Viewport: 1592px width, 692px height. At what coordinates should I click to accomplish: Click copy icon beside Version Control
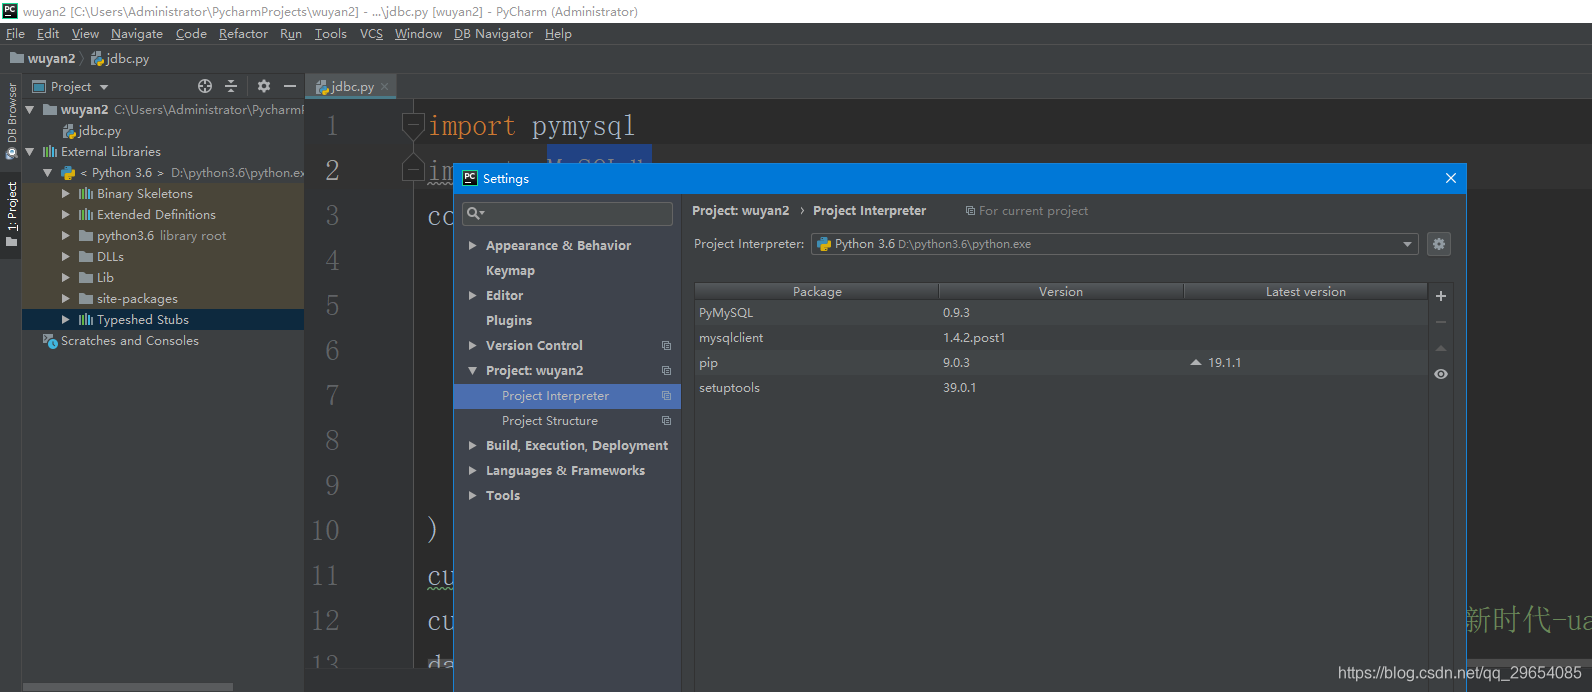666,346
